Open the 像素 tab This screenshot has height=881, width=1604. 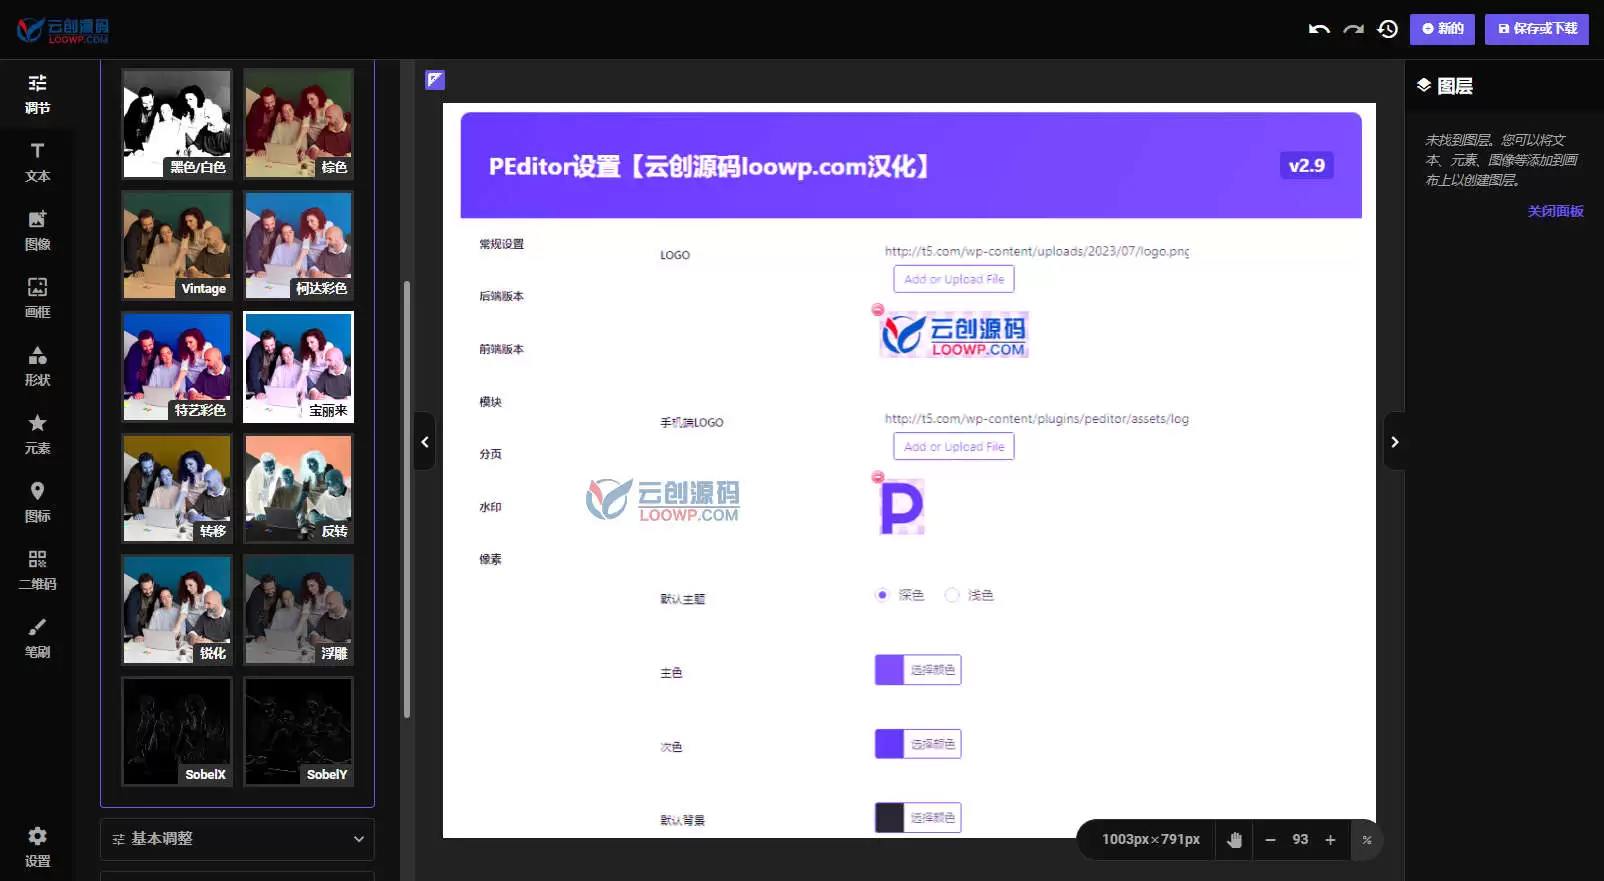tap(490, 559)
